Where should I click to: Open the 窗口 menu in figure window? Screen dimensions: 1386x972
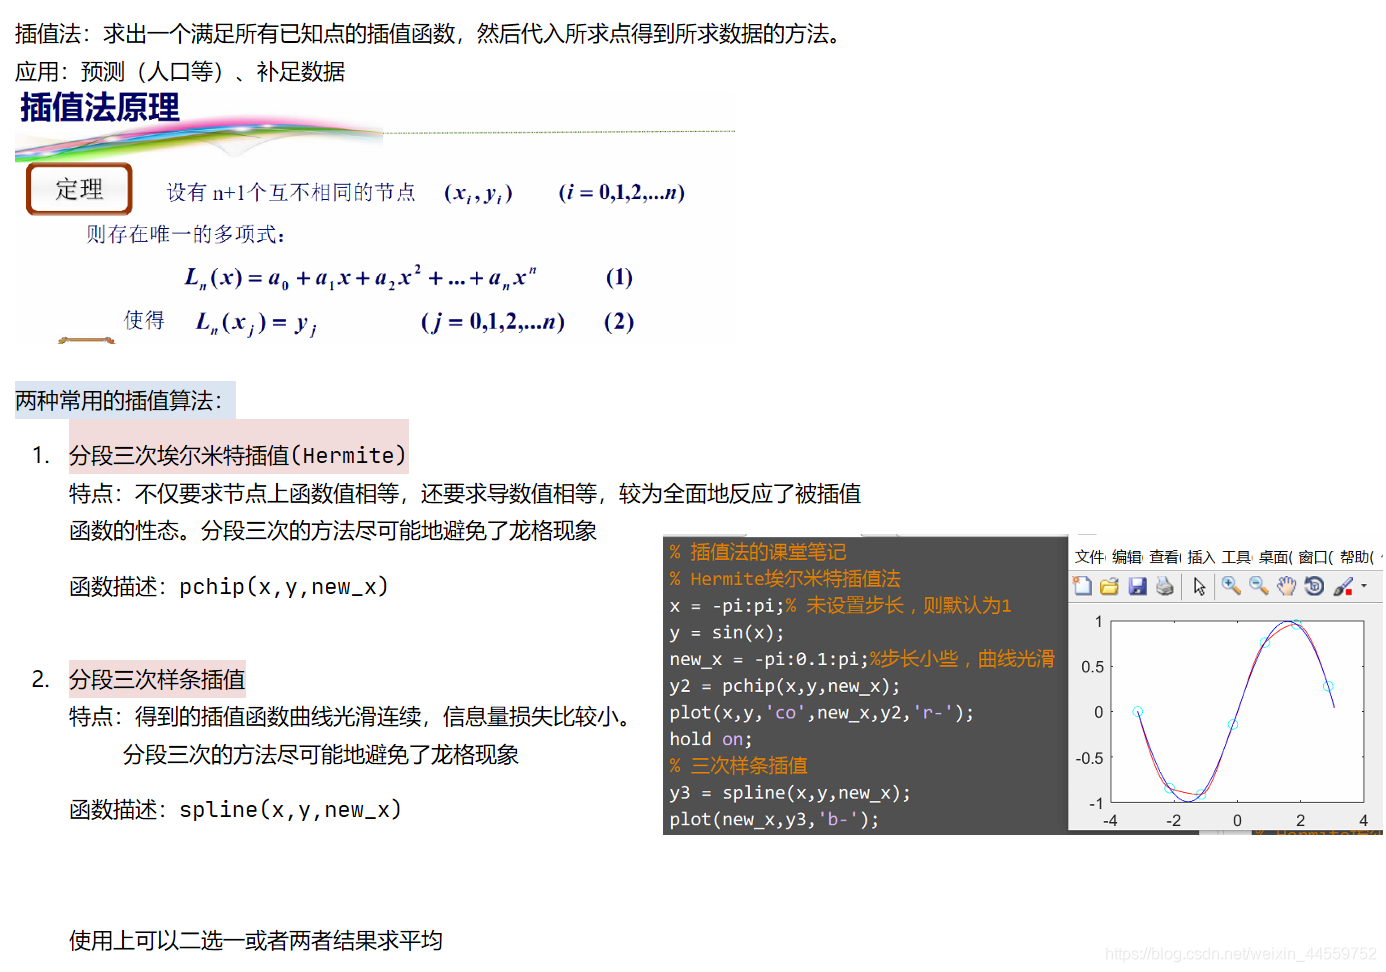click(1315, 557)
